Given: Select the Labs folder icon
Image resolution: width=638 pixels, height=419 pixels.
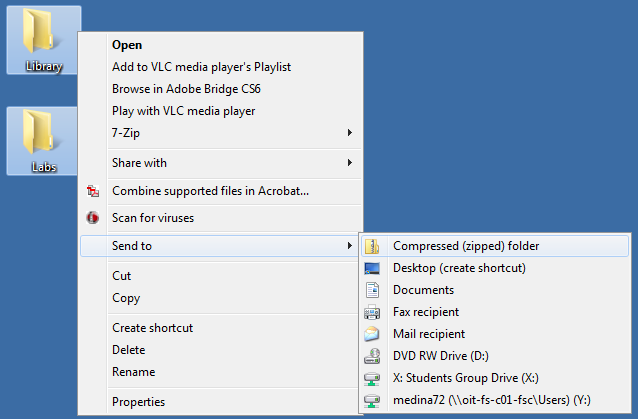Looking at the screenshot, I should tap(42, 135).
